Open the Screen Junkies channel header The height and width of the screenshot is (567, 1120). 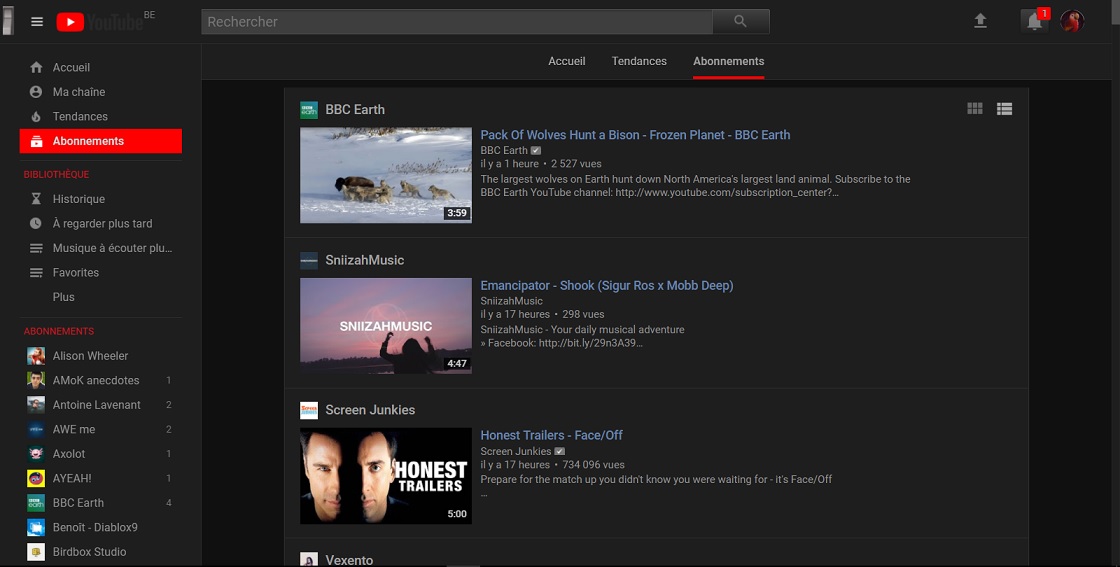(x=369, y=410)
